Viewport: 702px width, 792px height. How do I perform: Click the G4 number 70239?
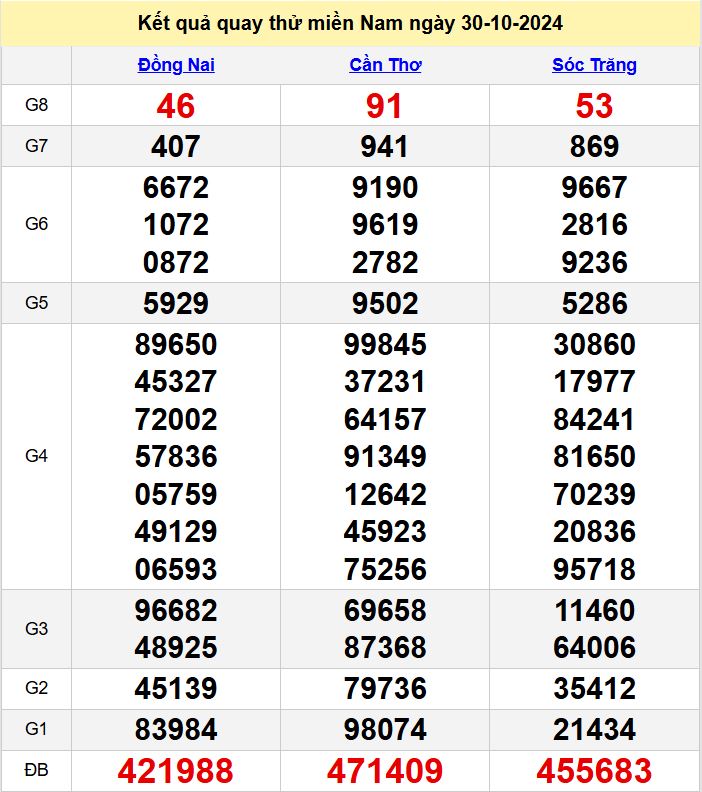(x=594, y=494)
